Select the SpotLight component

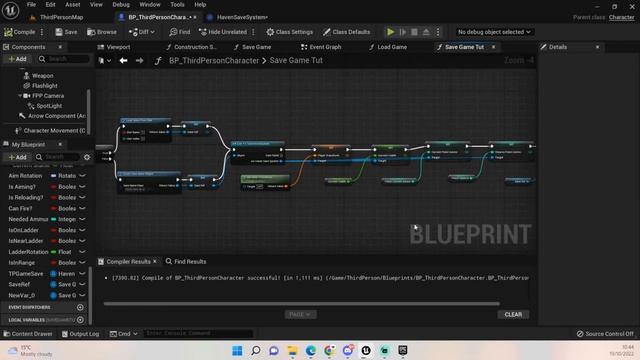(x=49, y=106)
